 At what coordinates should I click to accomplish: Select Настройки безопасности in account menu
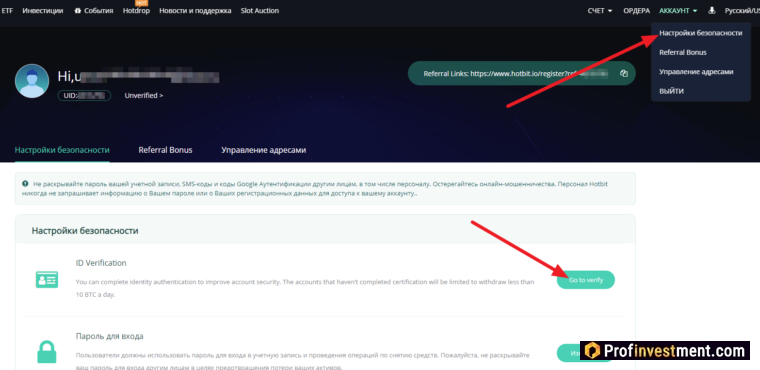click(x=700, y=33)
